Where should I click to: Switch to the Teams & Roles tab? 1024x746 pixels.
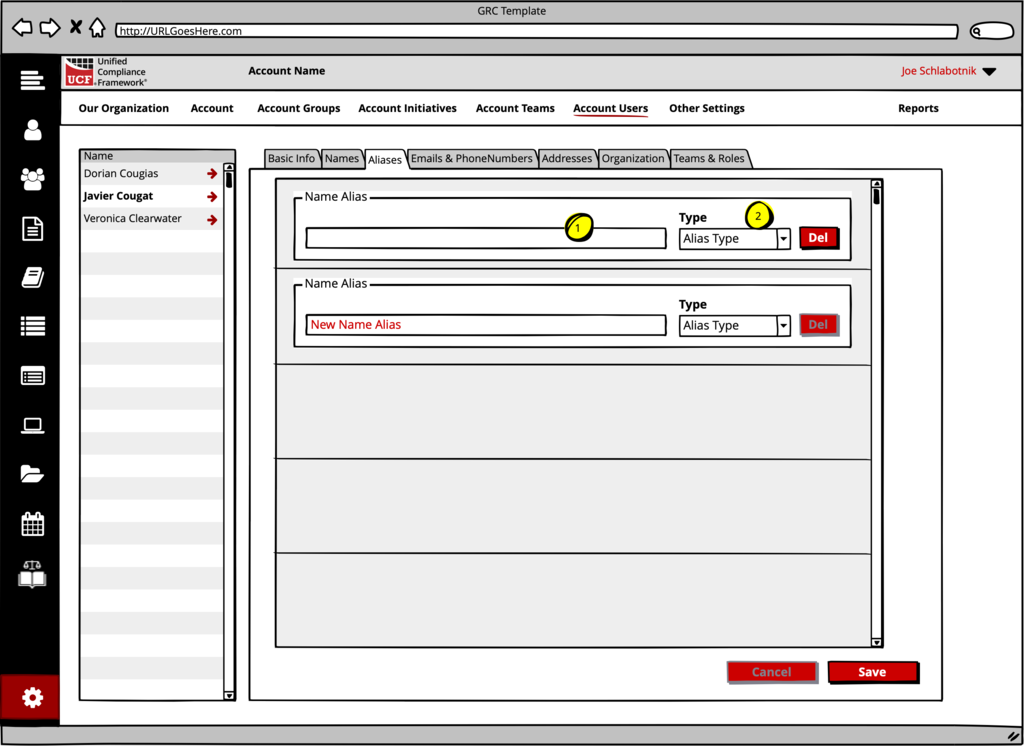pyautogui.click(x=708, y=159)
